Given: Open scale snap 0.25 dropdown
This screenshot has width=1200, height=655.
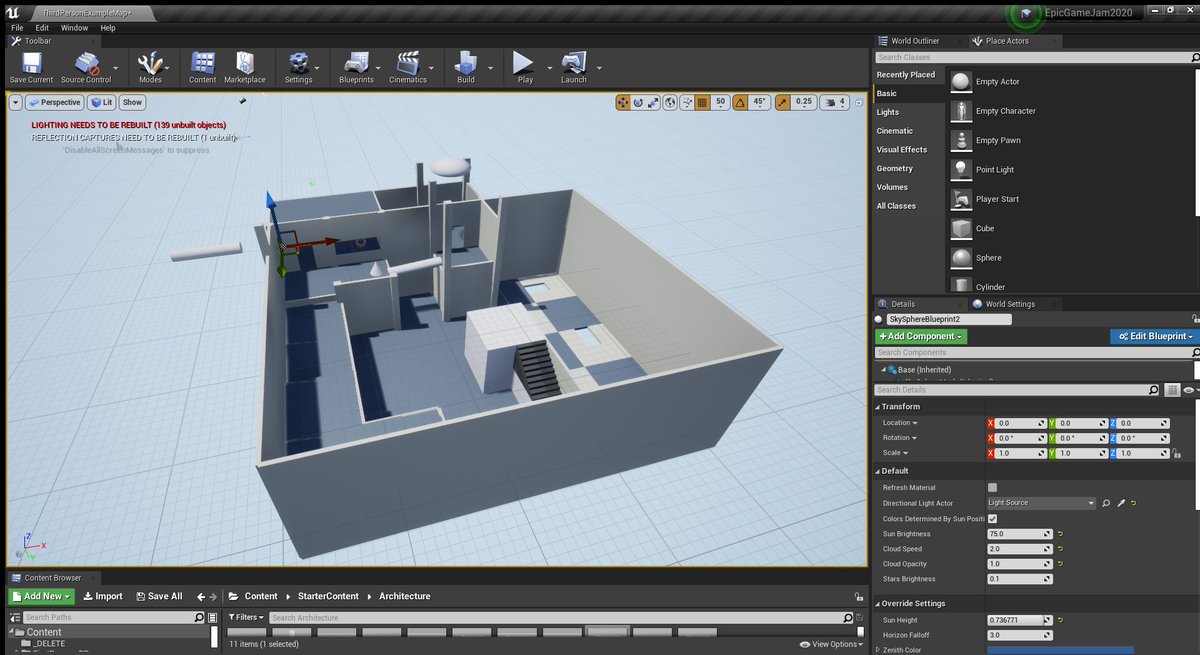Looking at the screenshot, I should pyautogui.click(x=803, y=102).
